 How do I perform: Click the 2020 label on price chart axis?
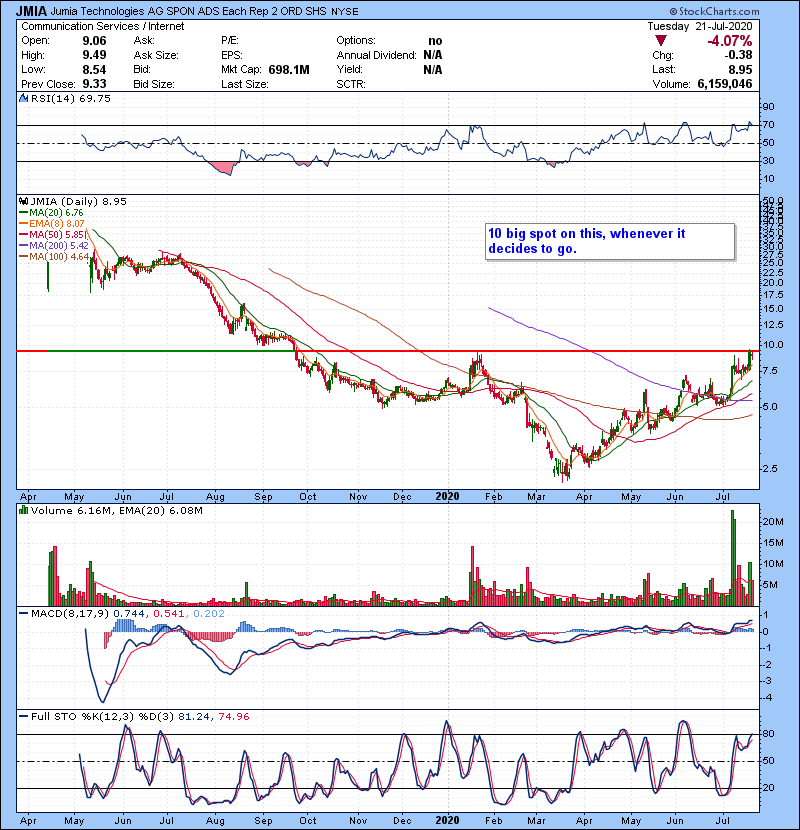coord(447,497)
